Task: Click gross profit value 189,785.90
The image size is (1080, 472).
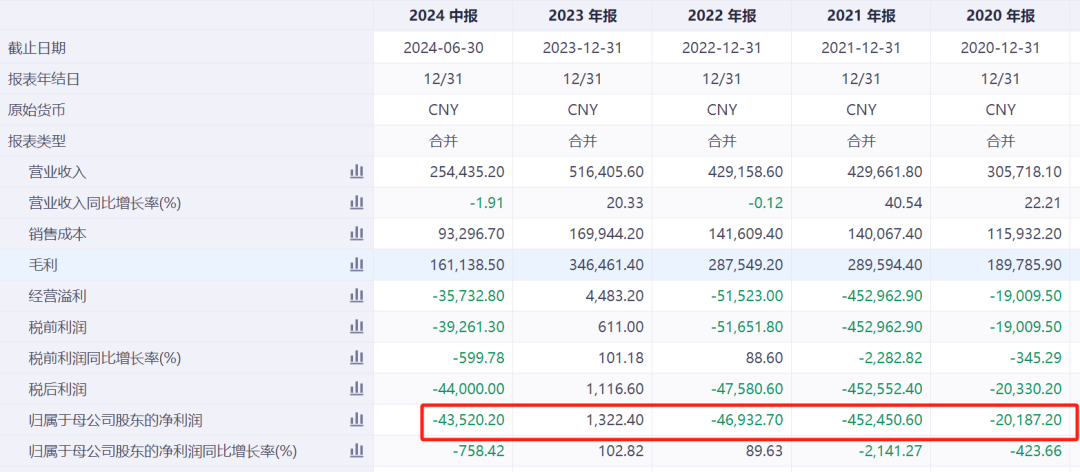Action: click(1024, 265)
